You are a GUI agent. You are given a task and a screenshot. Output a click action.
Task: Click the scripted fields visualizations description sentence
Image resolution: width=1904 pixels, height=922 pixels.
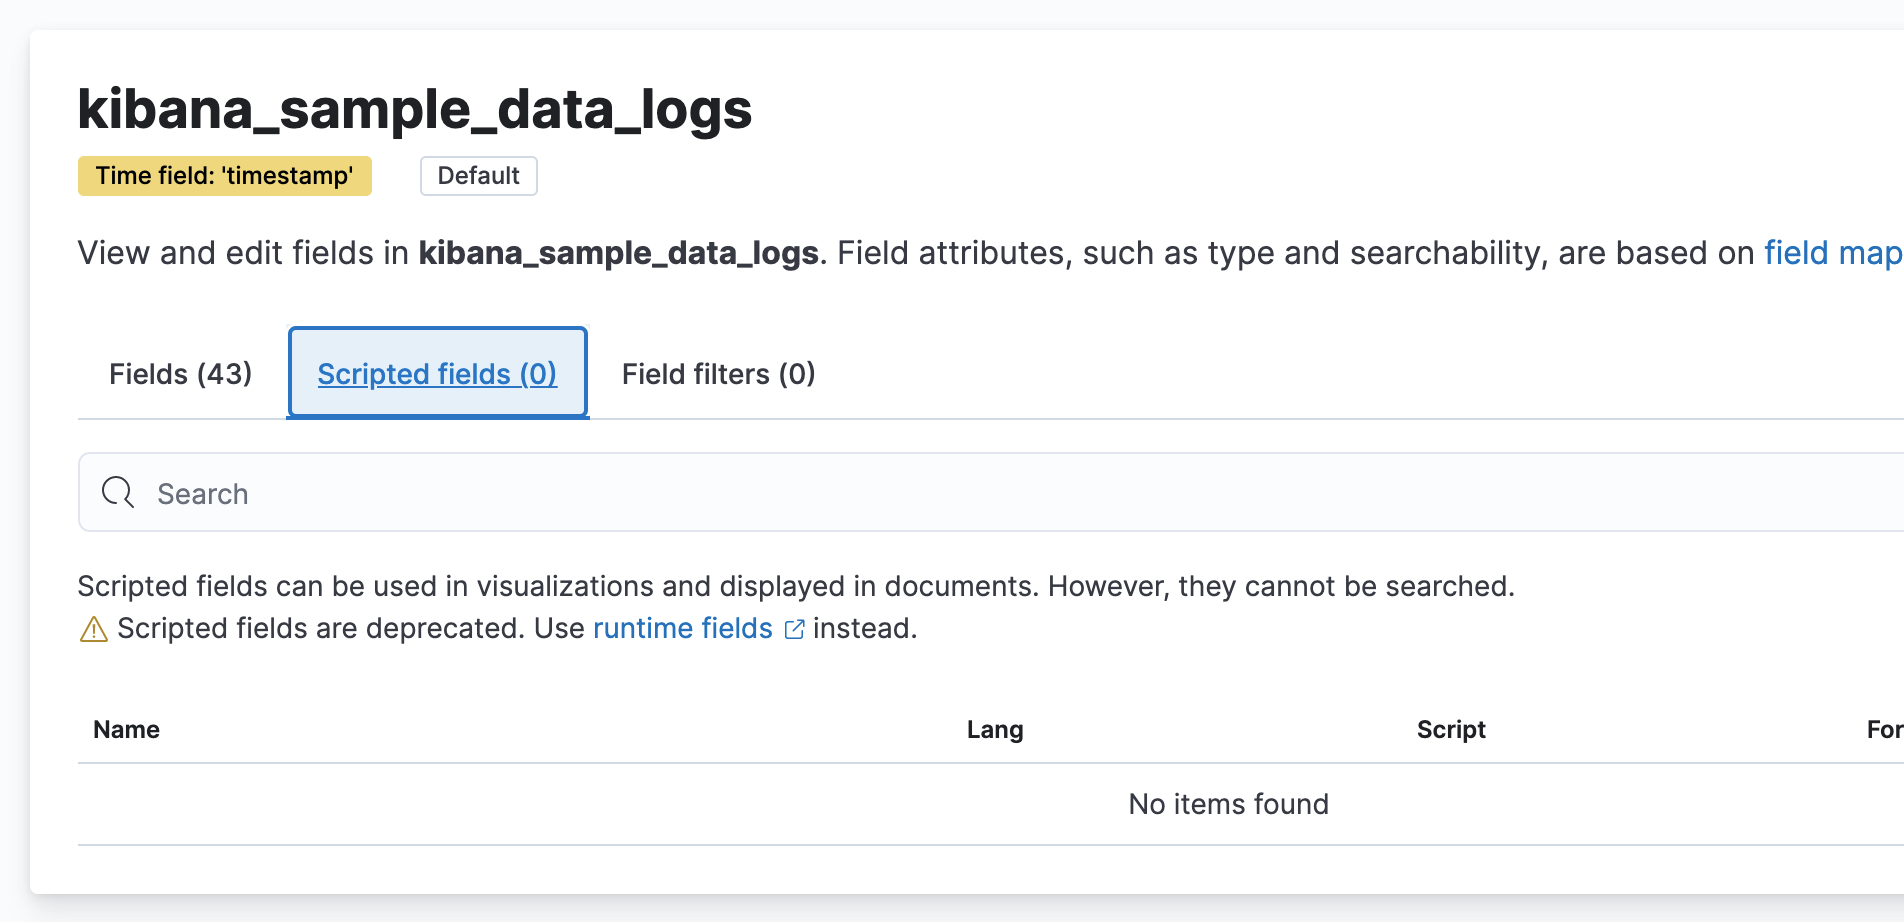795,586
